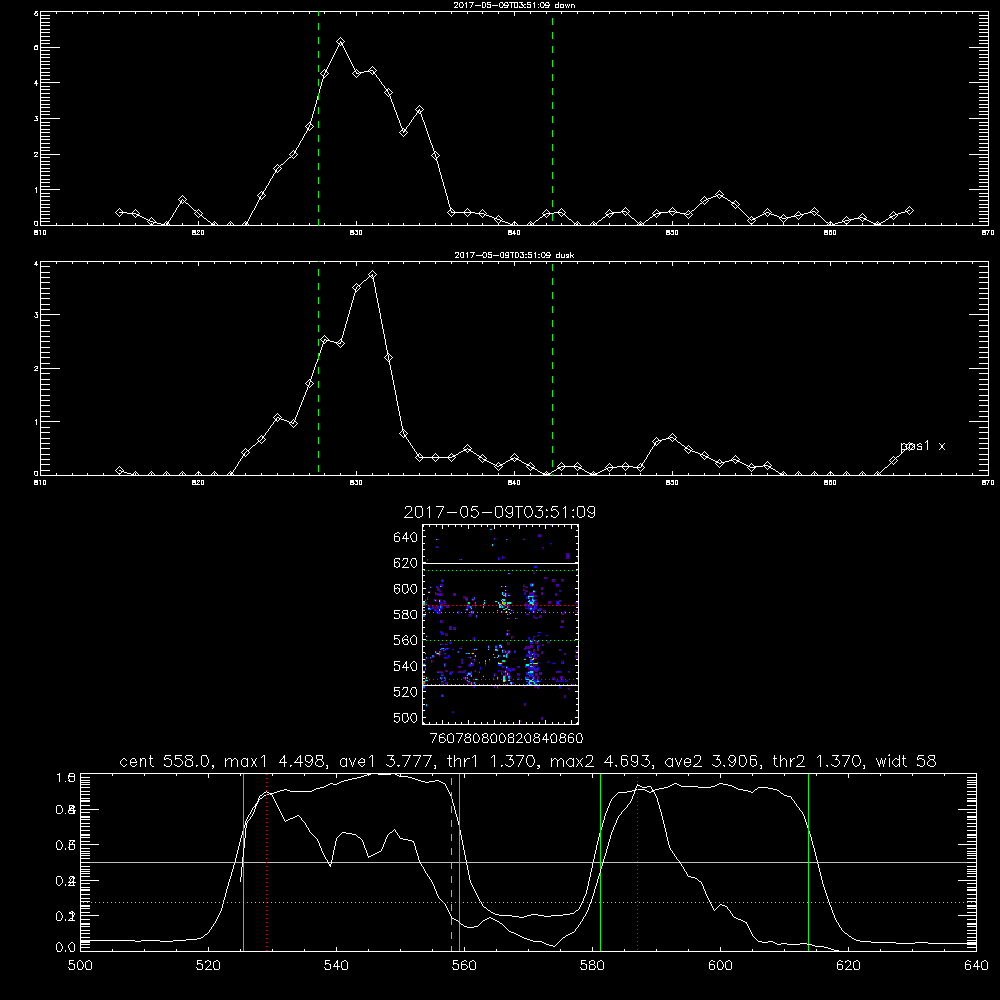
Task: Click the dusk plot title text
Action: 514,255
